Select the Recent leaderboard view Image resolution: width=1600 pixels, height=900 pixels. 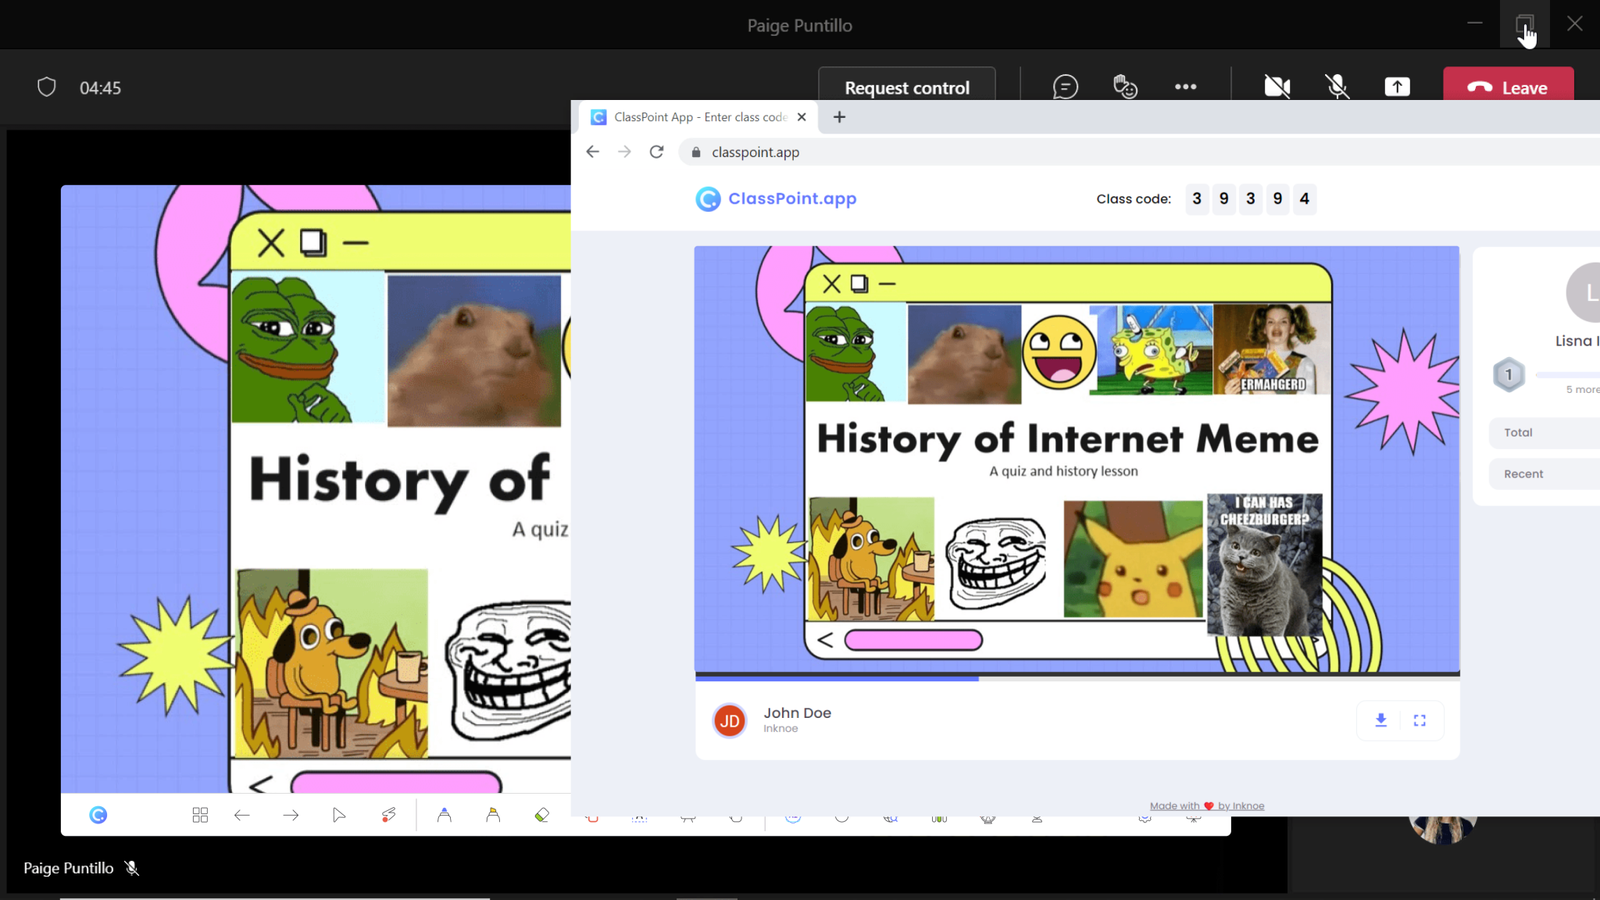[x=1523, y=473]
